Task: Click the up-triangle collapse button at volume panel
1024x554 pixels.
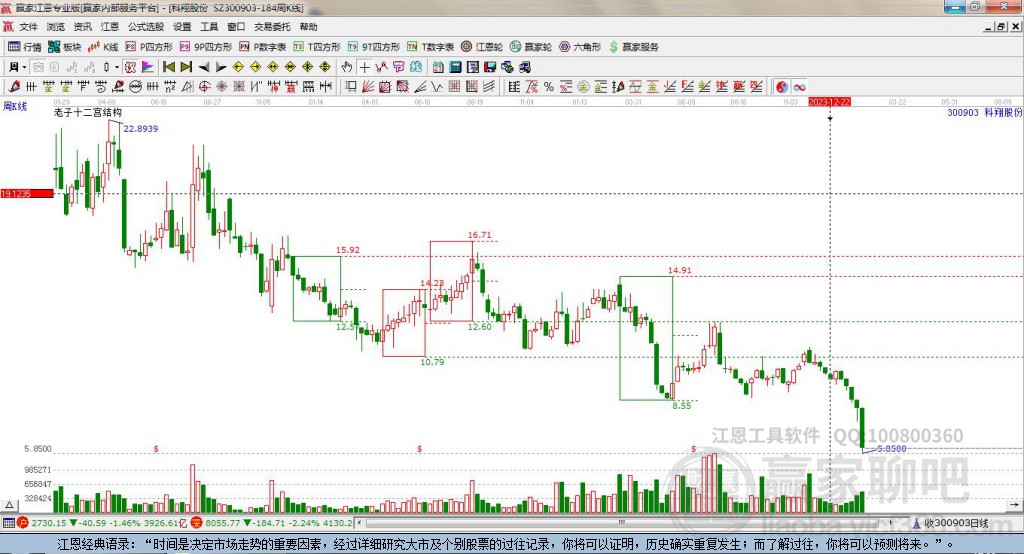Action: click(x=9, y=505)
